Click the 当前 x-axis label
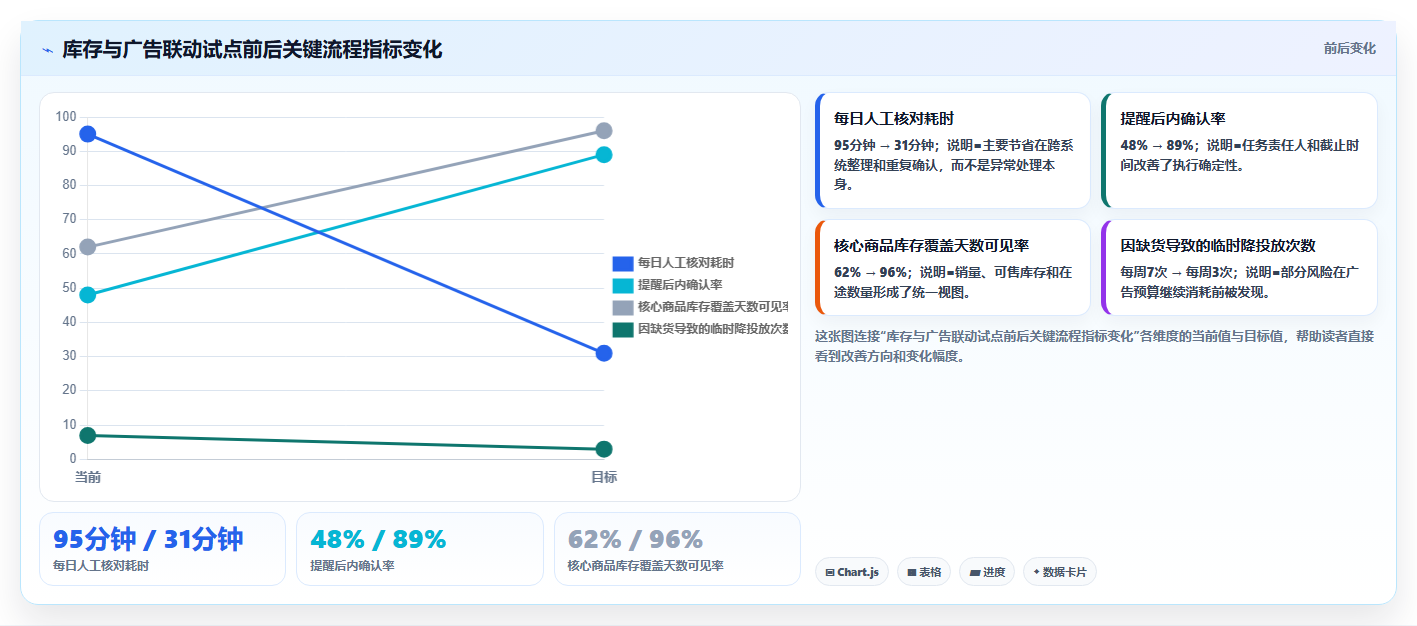 (x=88, y=477)
